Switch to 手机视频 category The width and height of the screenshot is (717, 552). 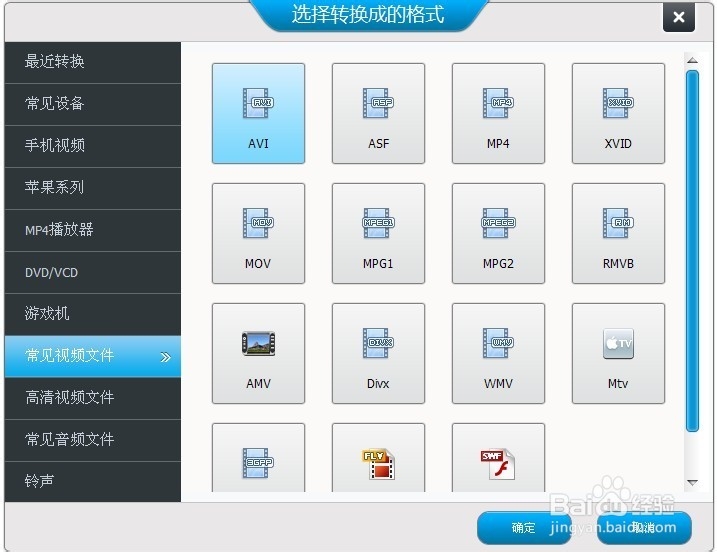pyautogui.click(x=93, y=146)
